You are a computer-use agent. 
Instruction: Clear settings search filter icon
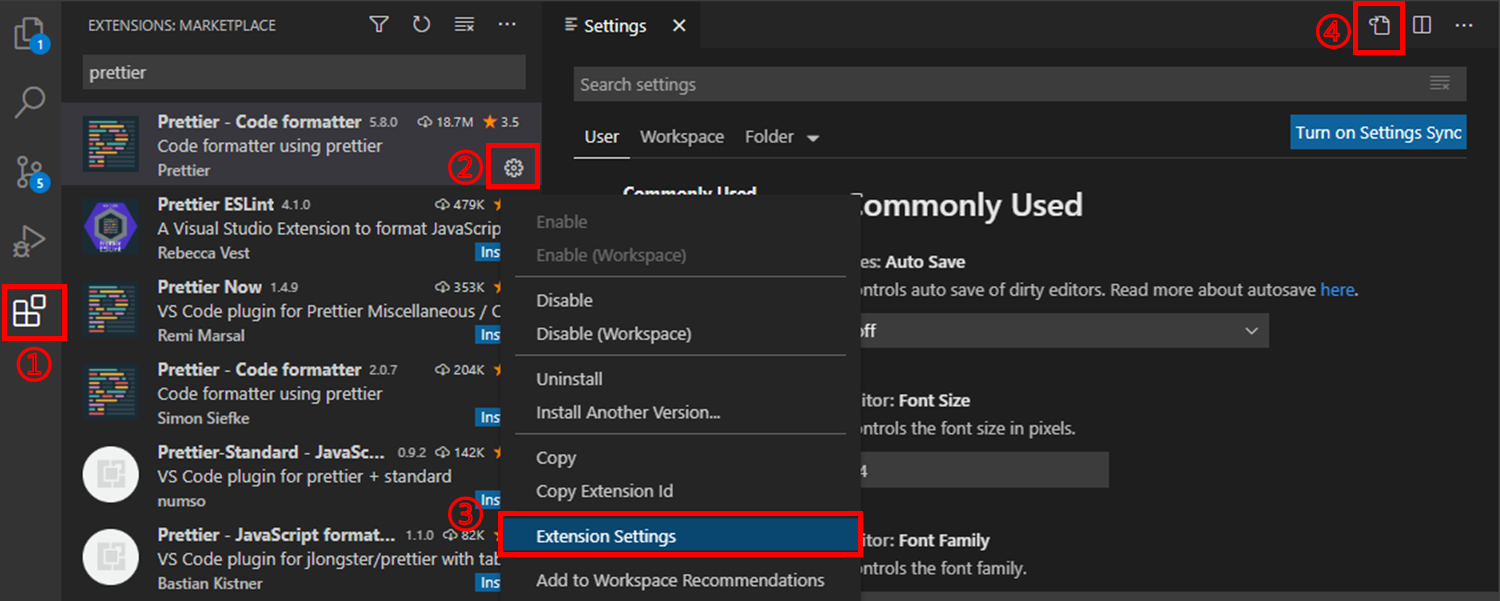pyautogui.click(x=1439, y=84)
